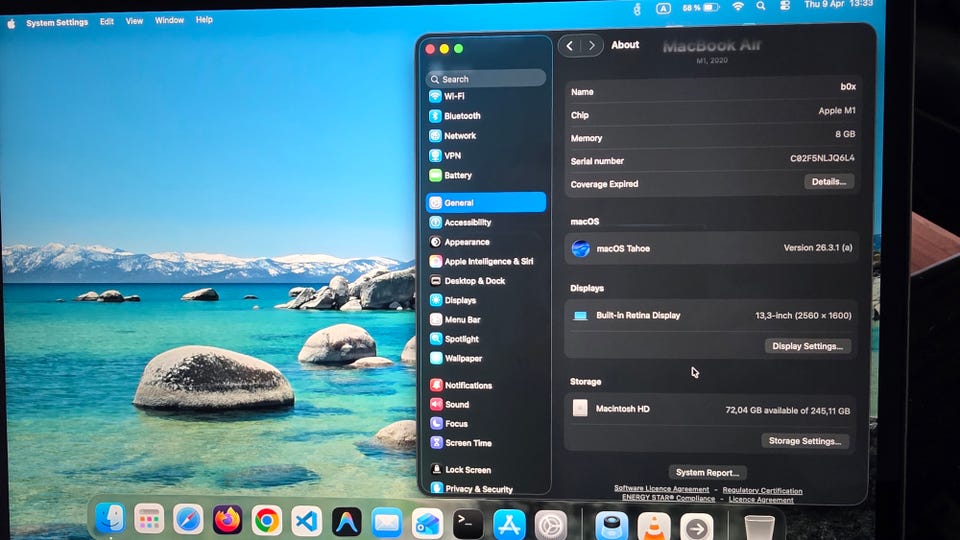The height and width of the screenshot is (540, 960).
Task: Select Apple Intelligence & Siri
Action: [488, 261]
